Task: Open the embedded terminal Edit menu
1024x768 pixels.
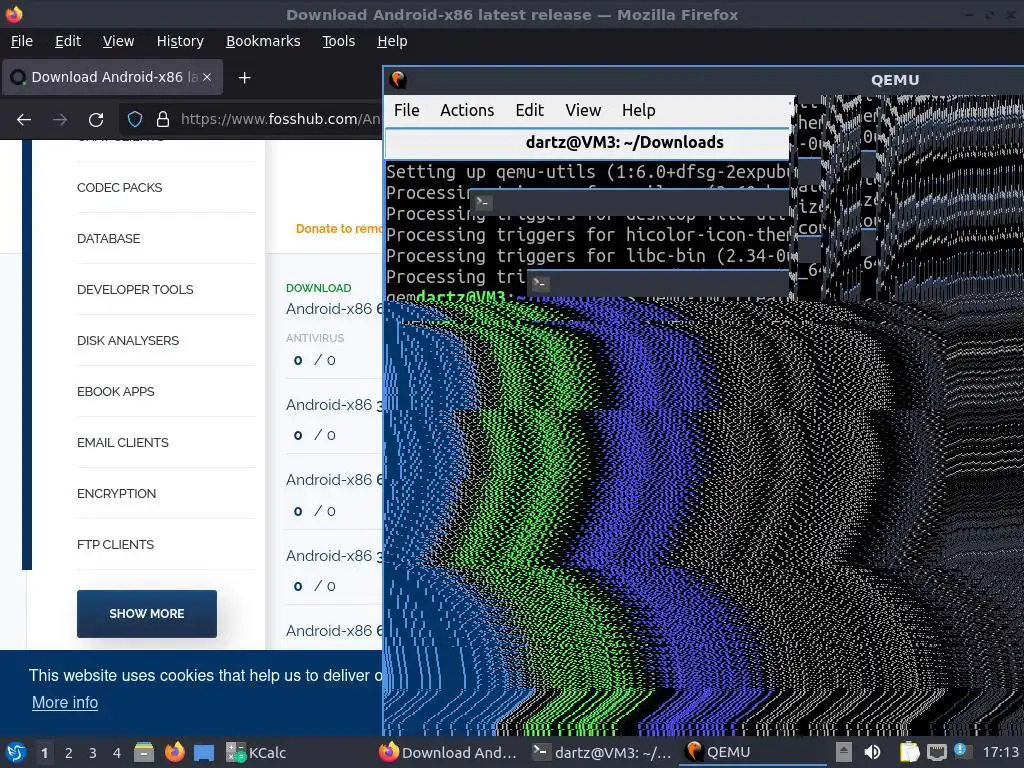Action: click(x=529, y=110)
